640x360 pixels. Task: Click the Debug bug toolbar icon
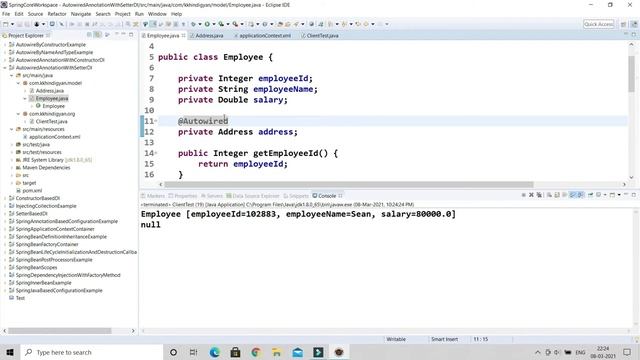coord(193,24)
